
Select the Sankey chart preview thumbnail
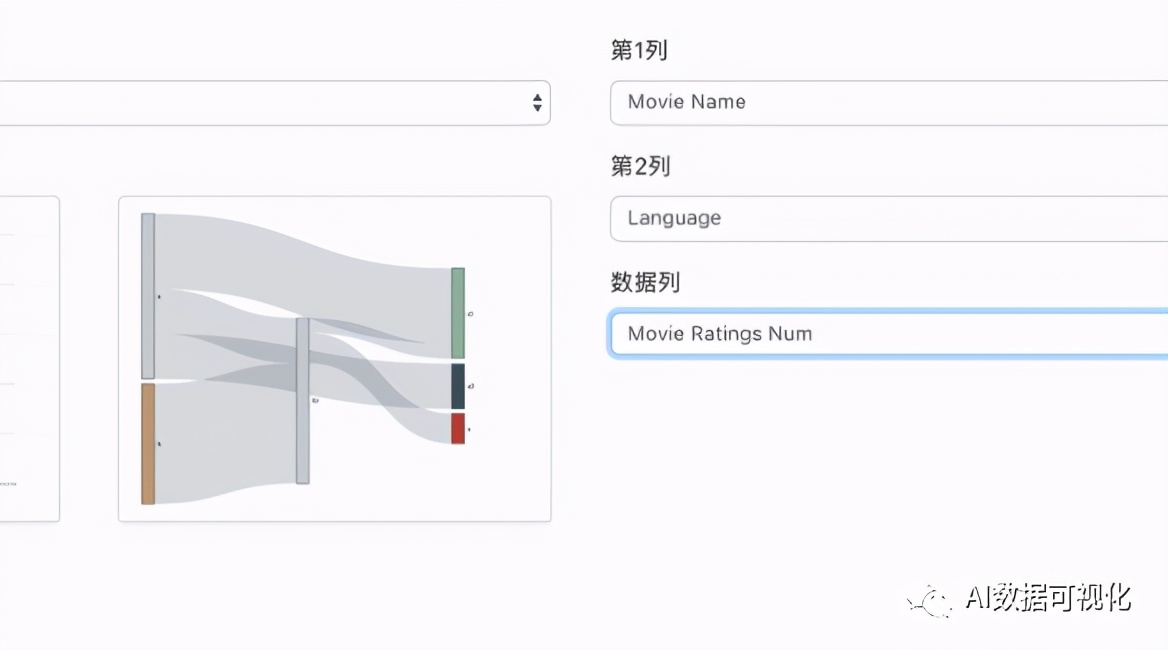[x=333, y=358]
